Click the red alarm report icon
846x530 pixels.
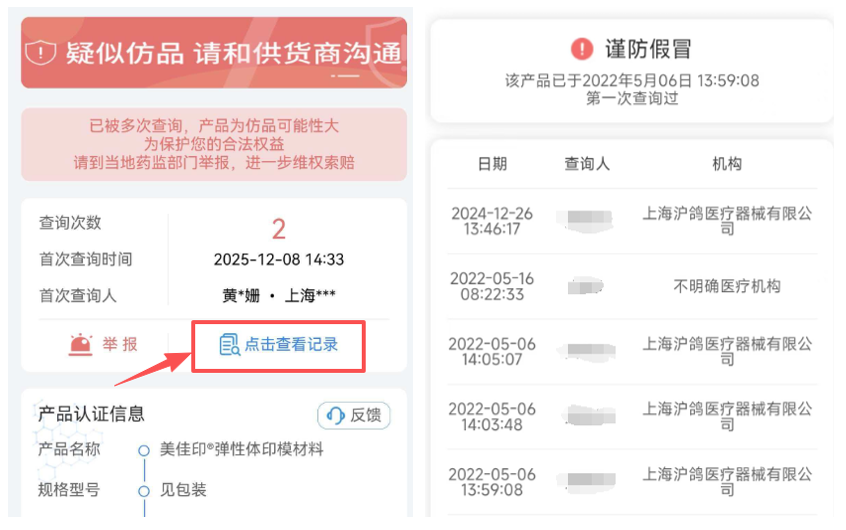pyautogui.click(x=79, y=344)
